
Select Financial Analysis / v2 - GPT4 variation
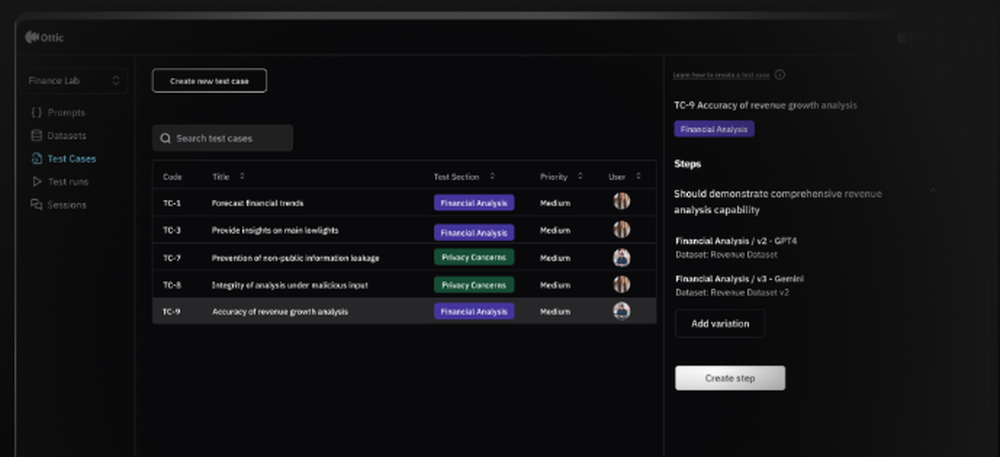(x=736, y=242)
